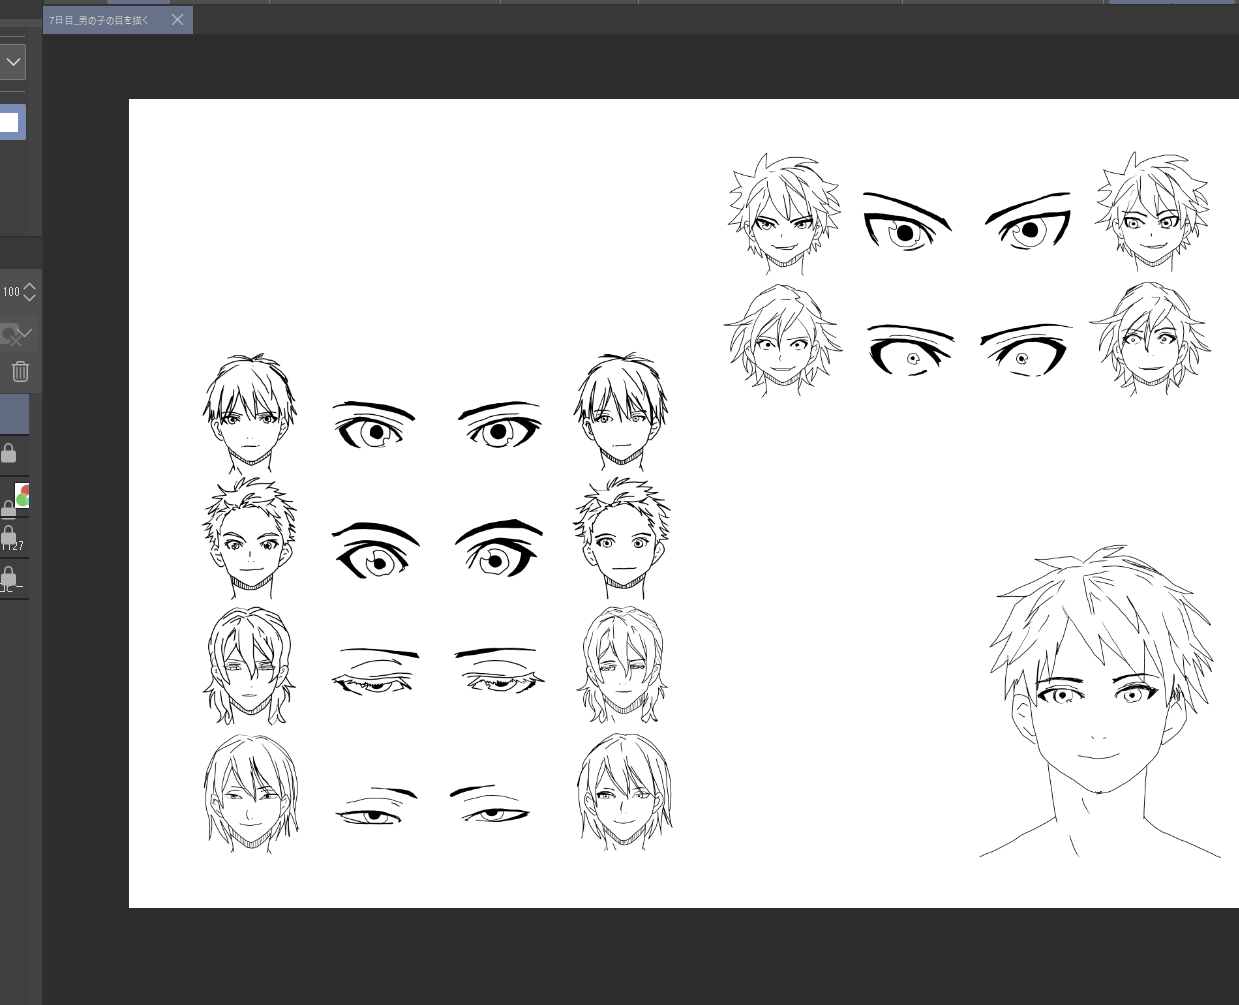The image size is (1239, 1005).
Task: Increase the 100 value with the up arrow
Action: pos(30,286)
